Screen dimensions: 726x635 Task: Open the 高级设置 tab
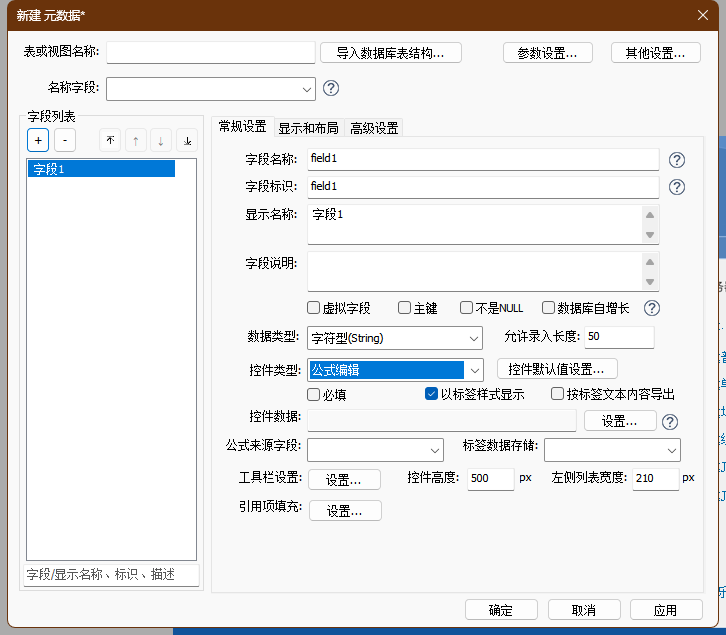tap(374, 128)
